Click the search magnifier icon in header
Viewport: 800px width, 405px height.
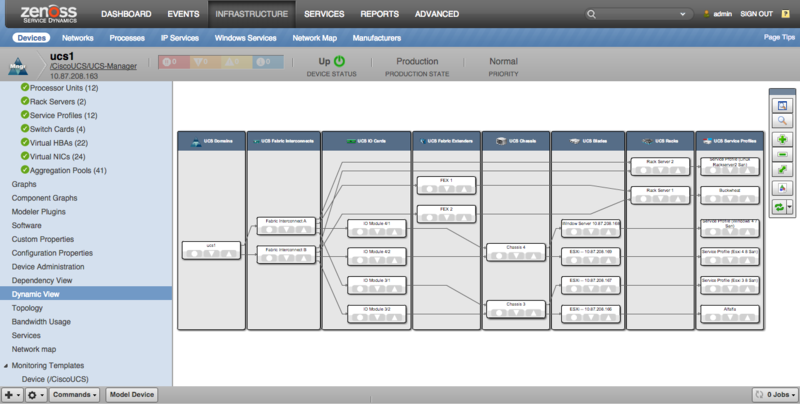591,14
